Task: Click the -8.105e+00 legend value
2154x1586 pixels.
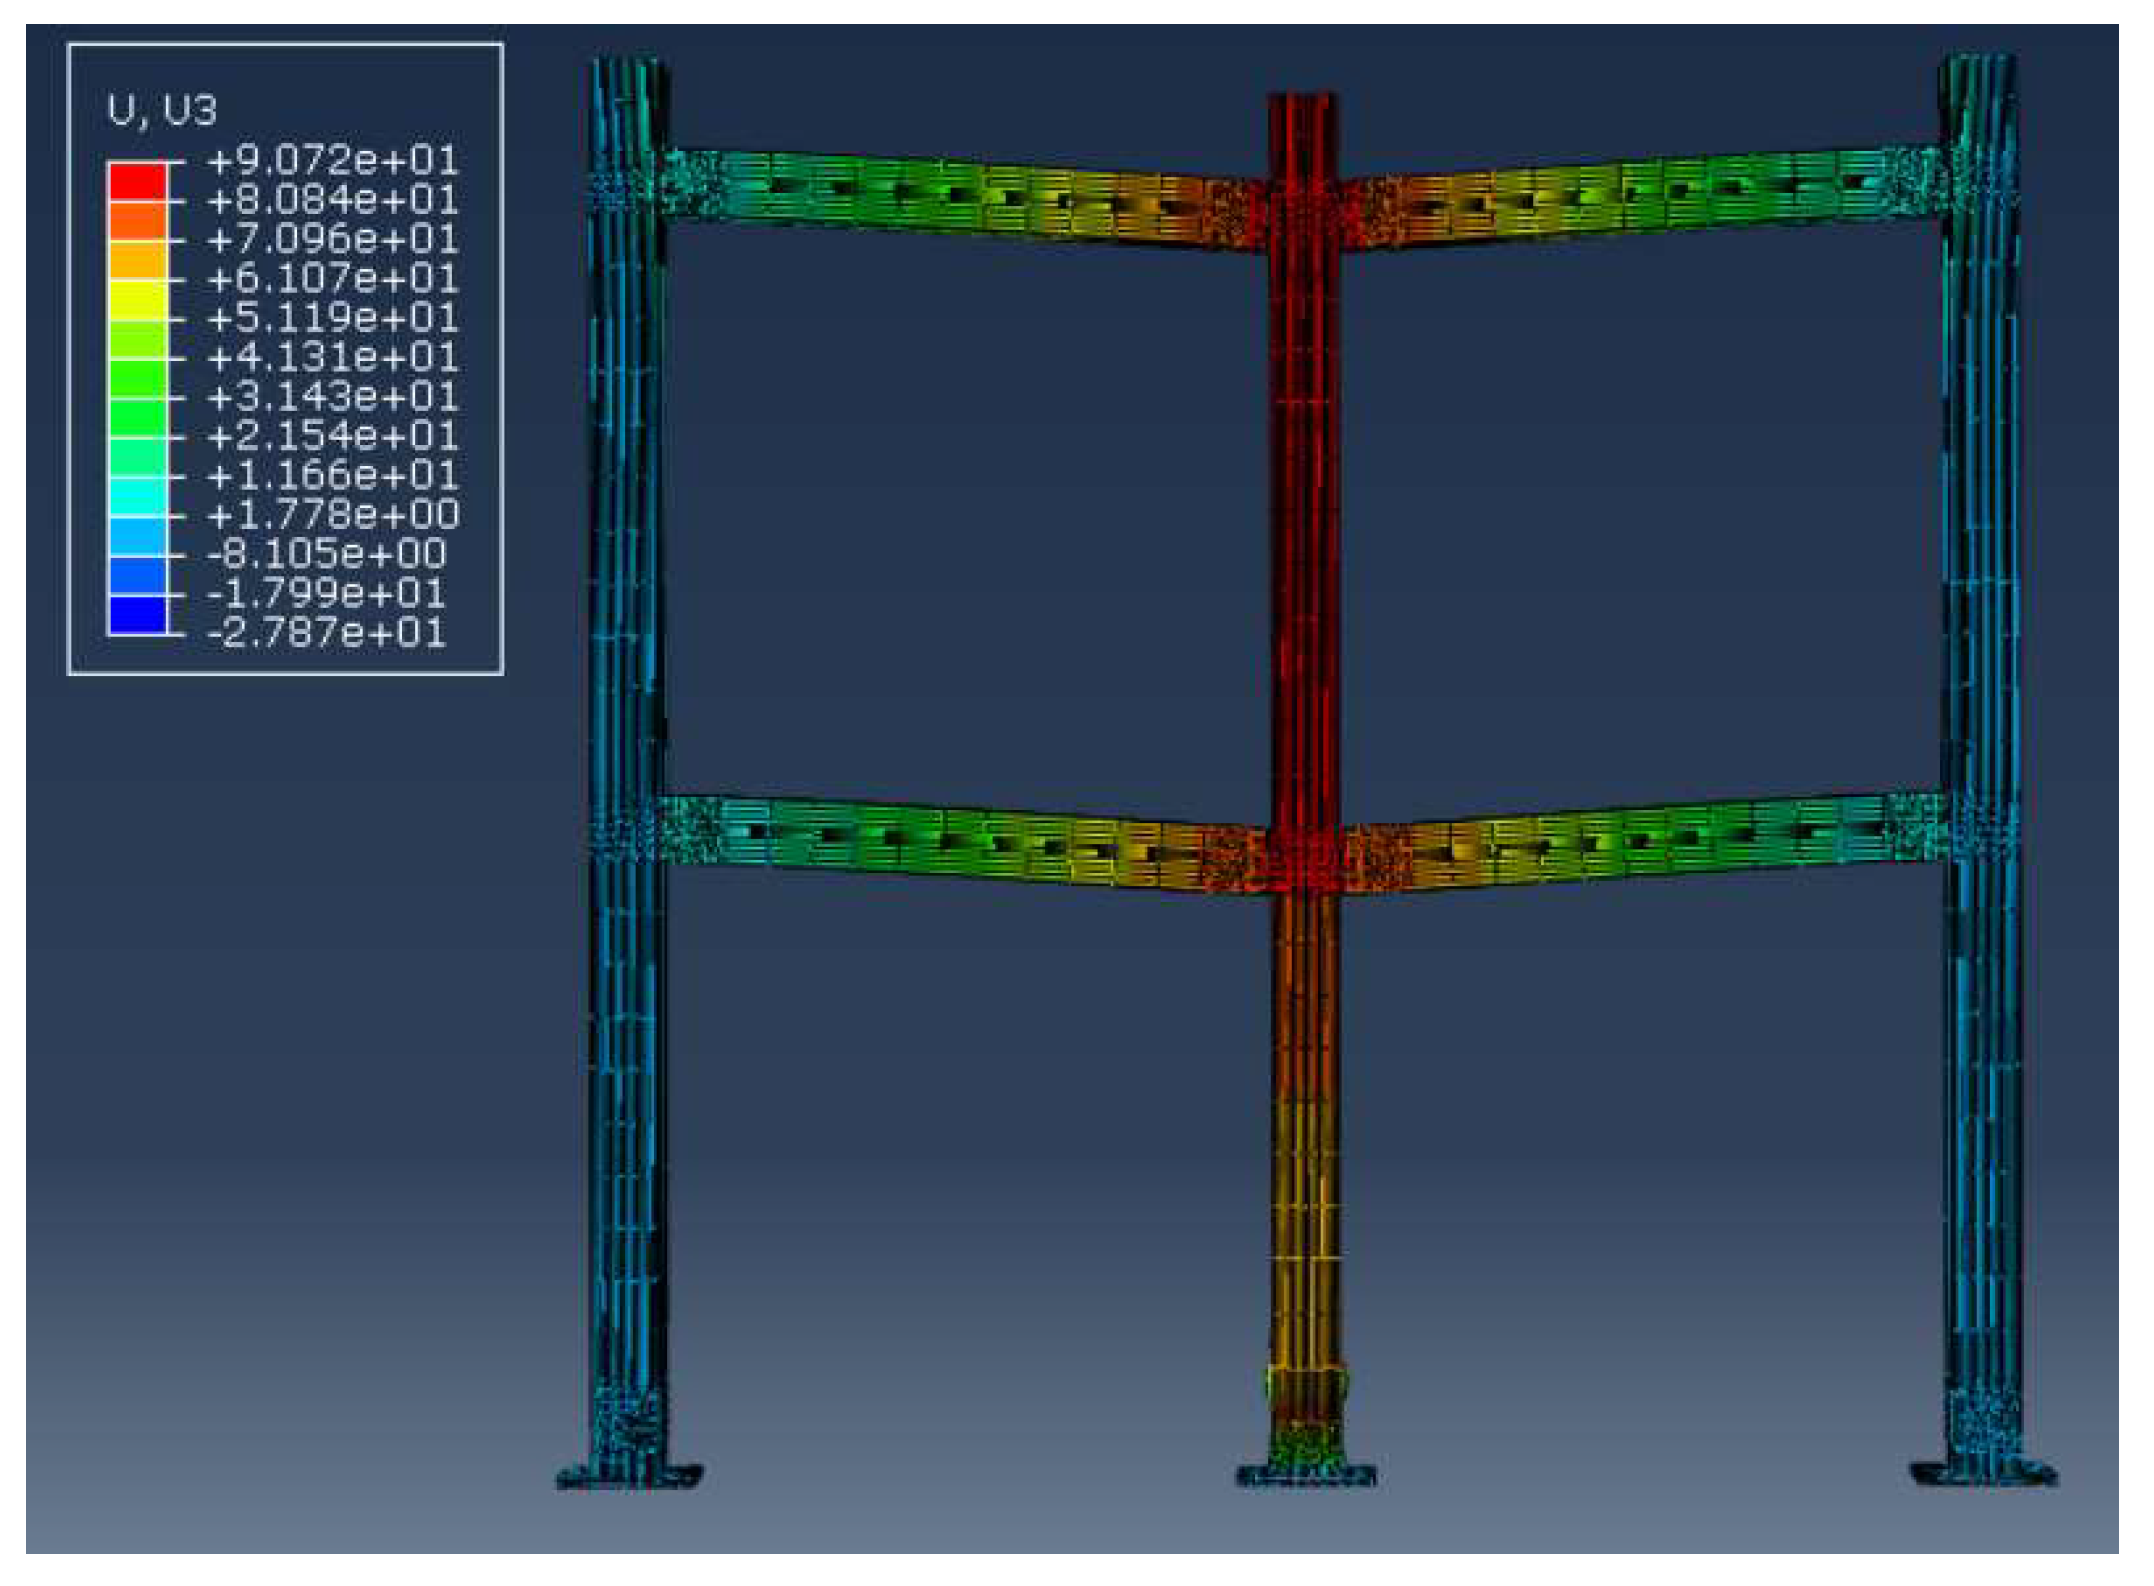Action: click(326, 554)
